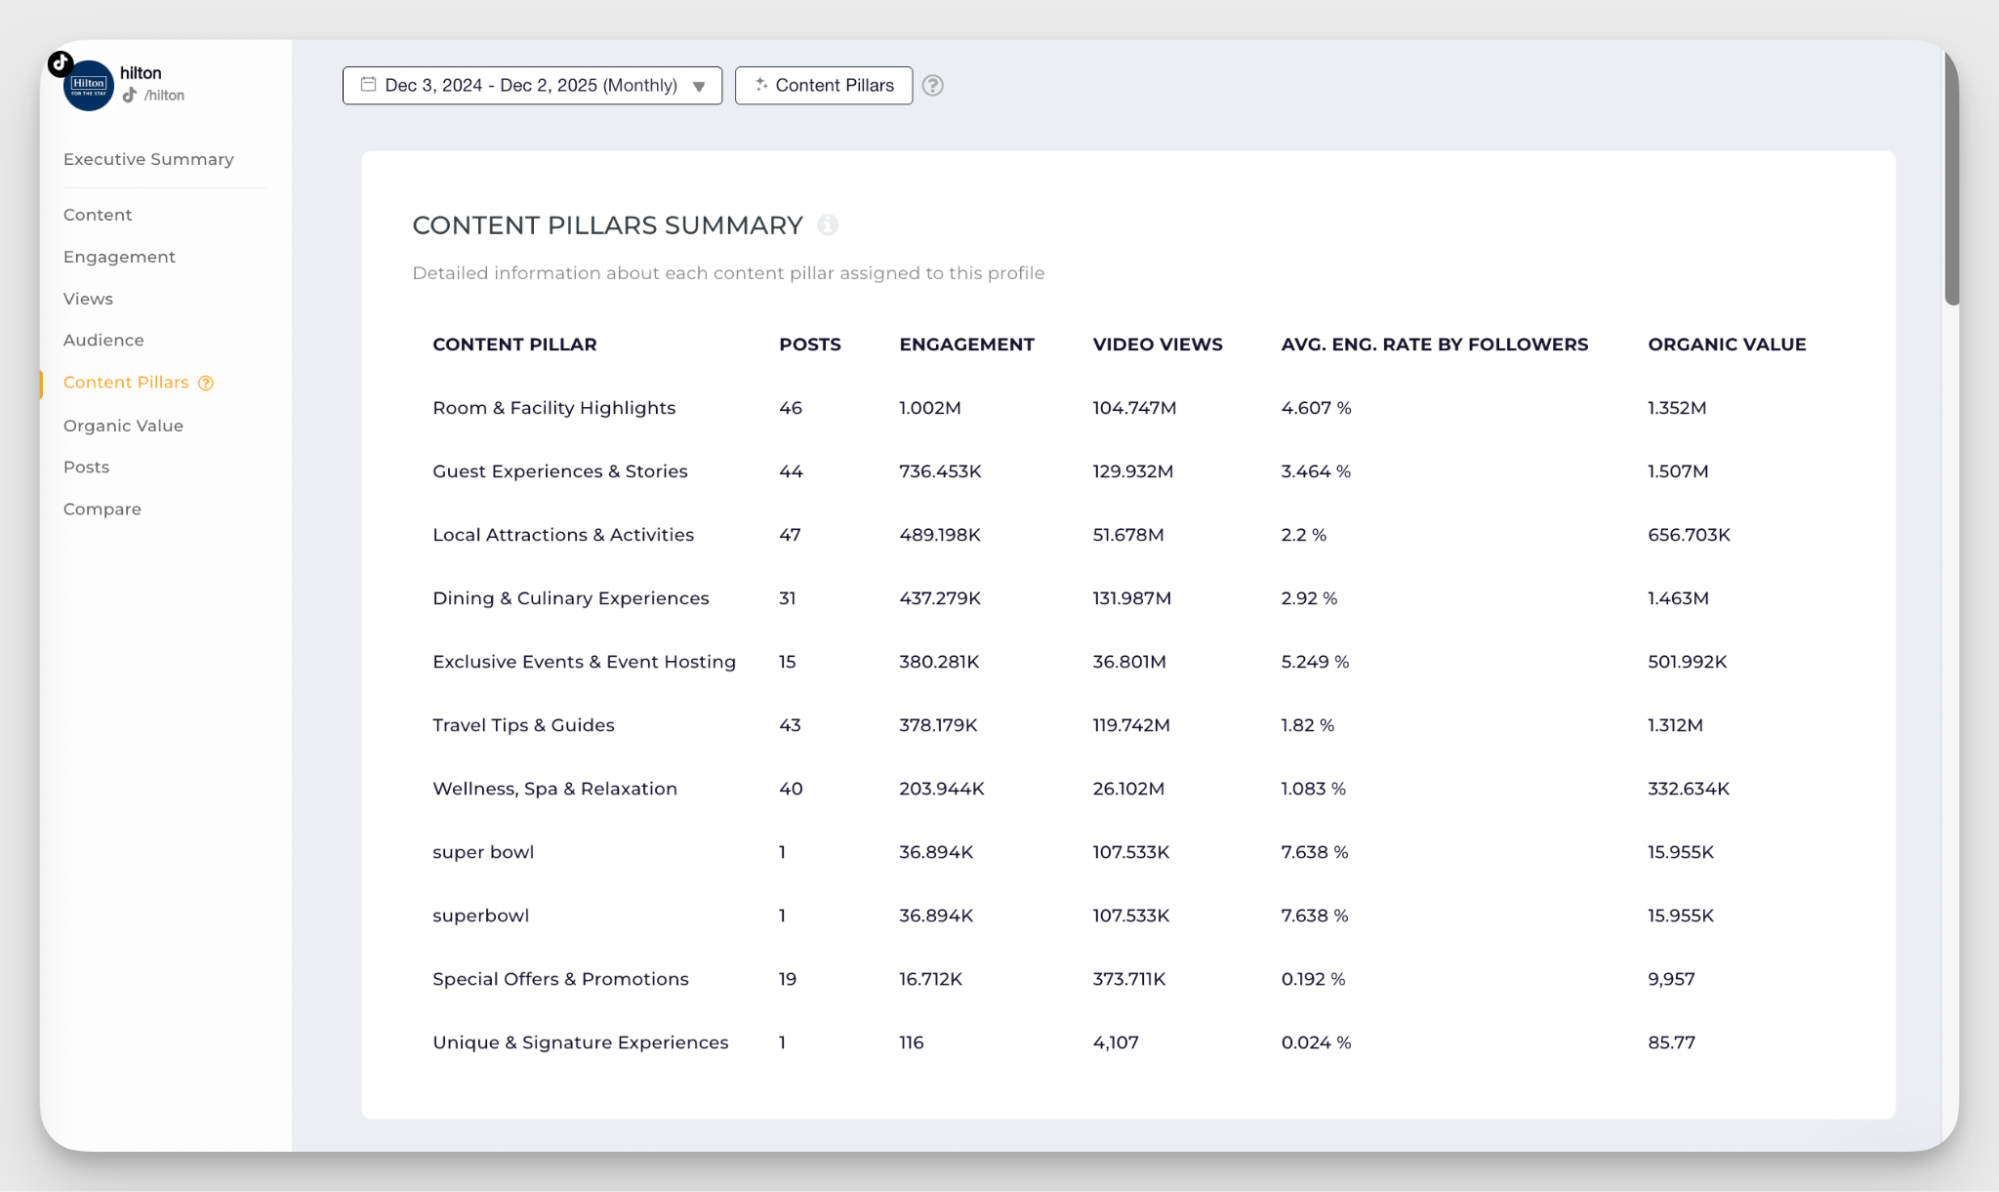Open the Compare section

pyautogui.click(x=102, y=509)
